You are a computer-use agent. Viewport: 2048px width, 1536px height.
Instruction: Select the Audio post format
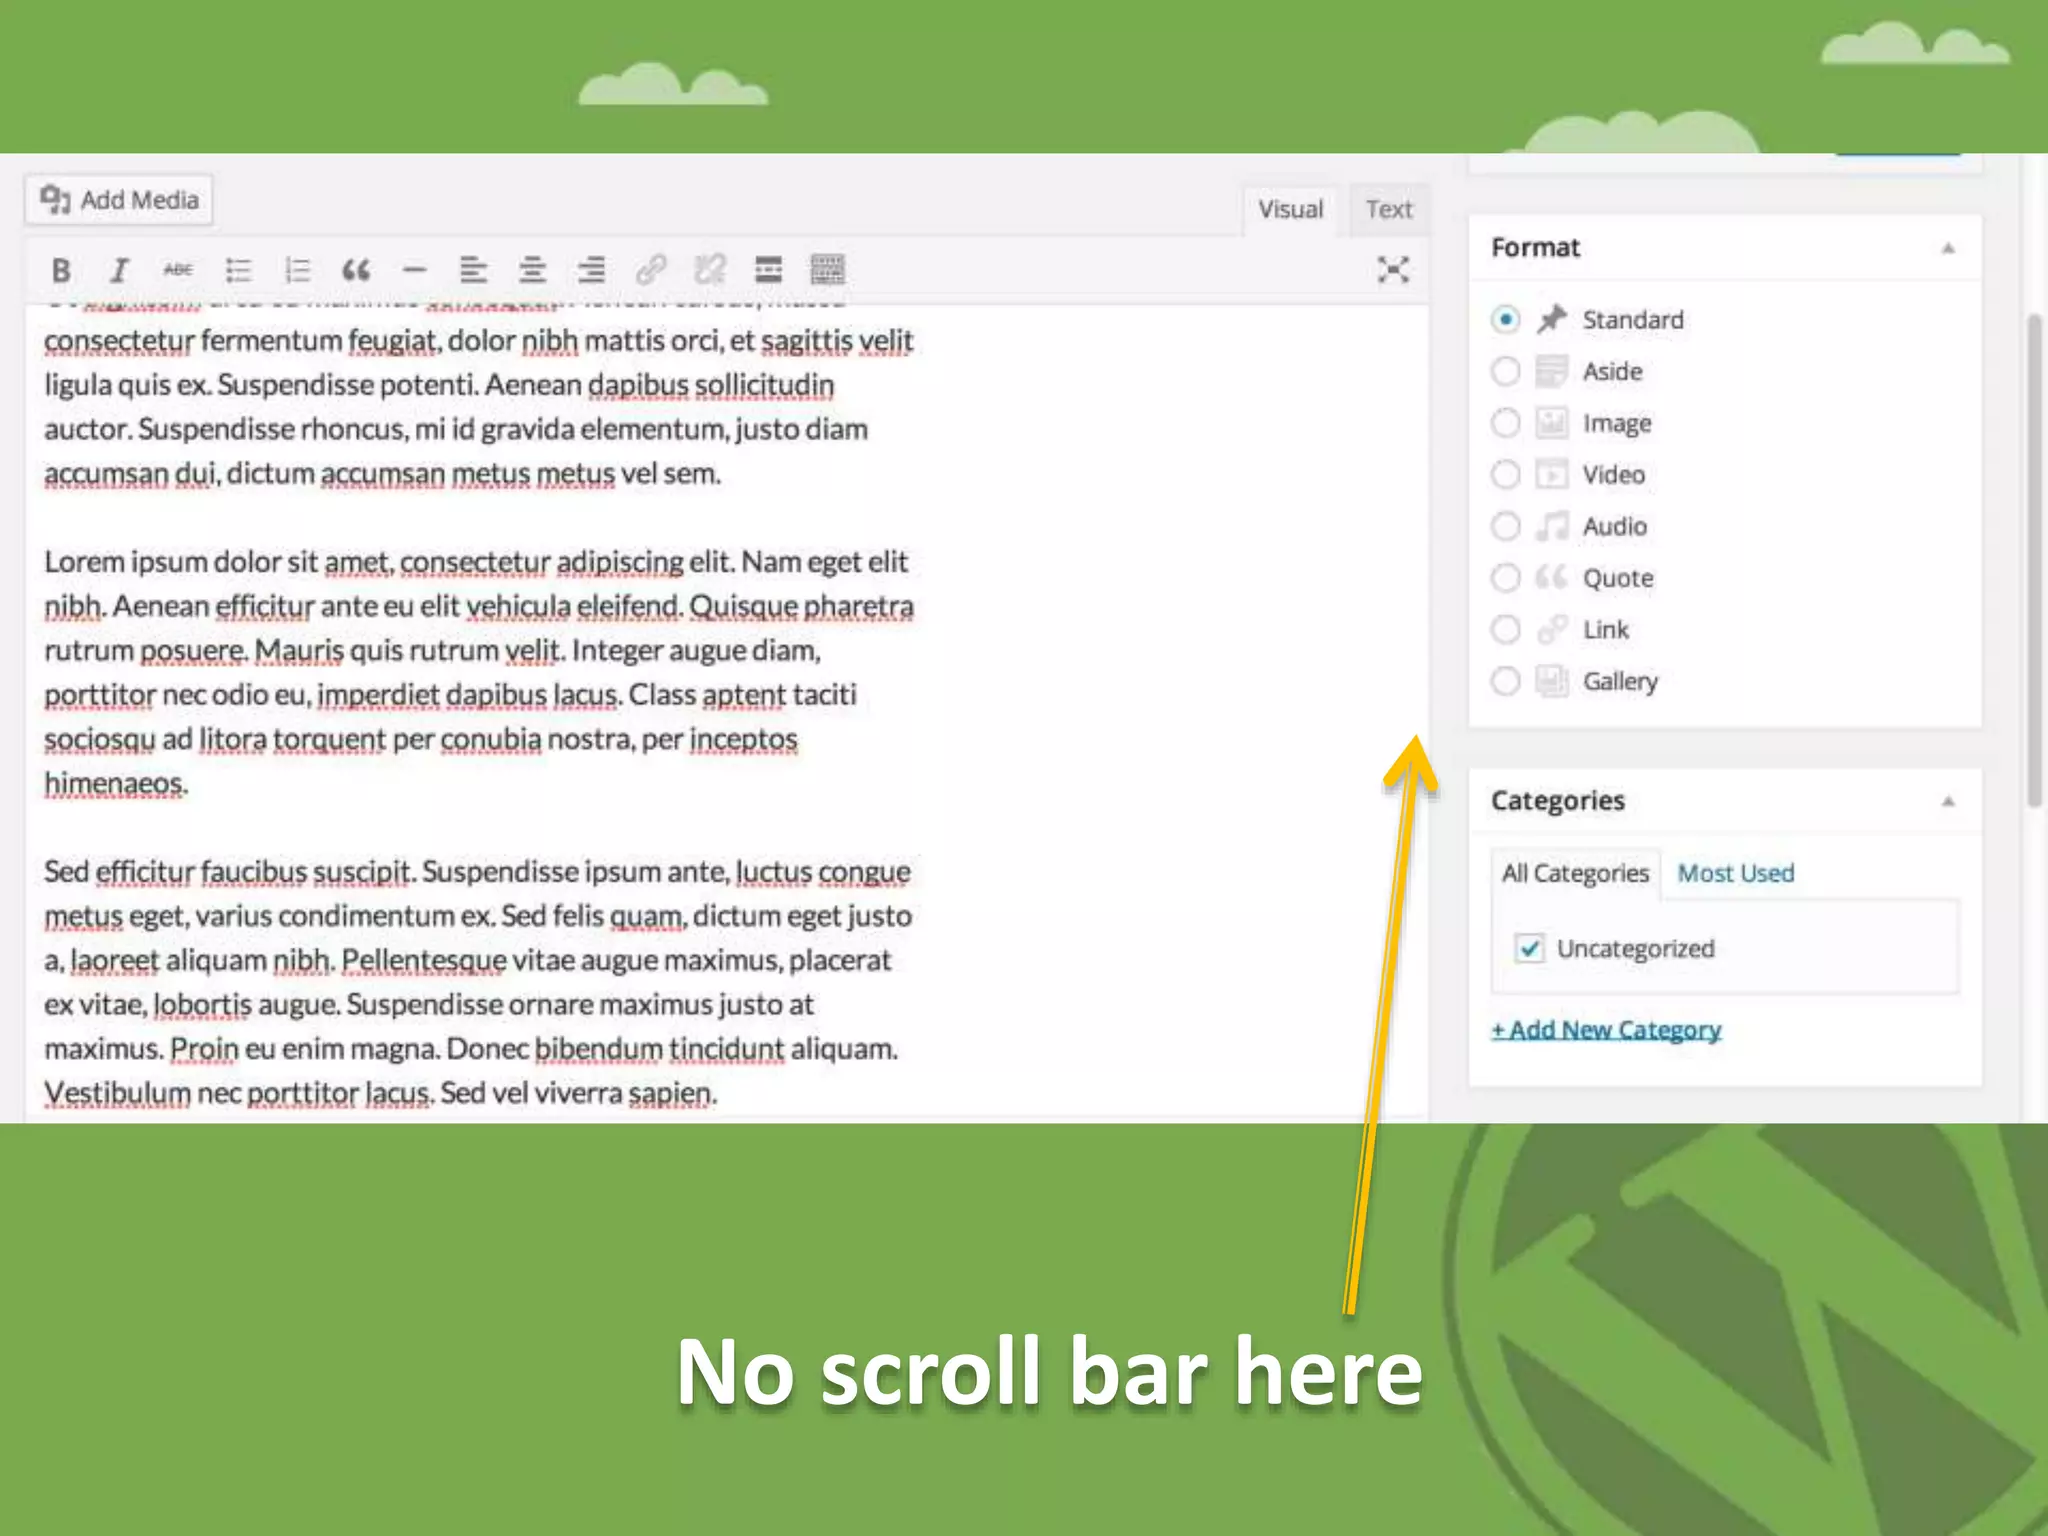(x=1505, y=526)
